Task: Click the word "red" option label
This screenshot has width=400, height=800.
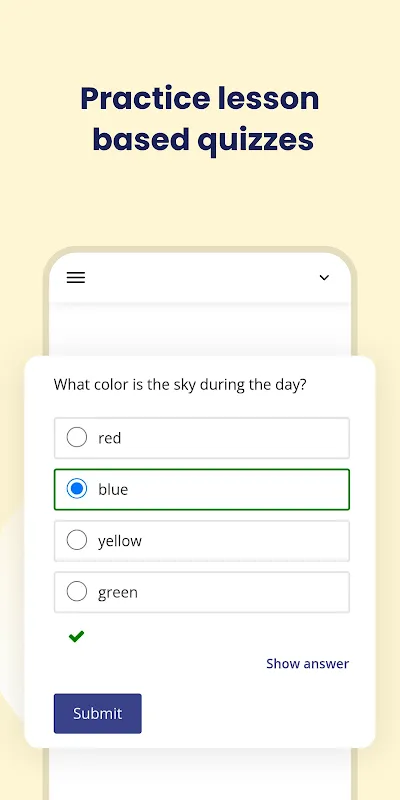Action: (x=110, y=438)
